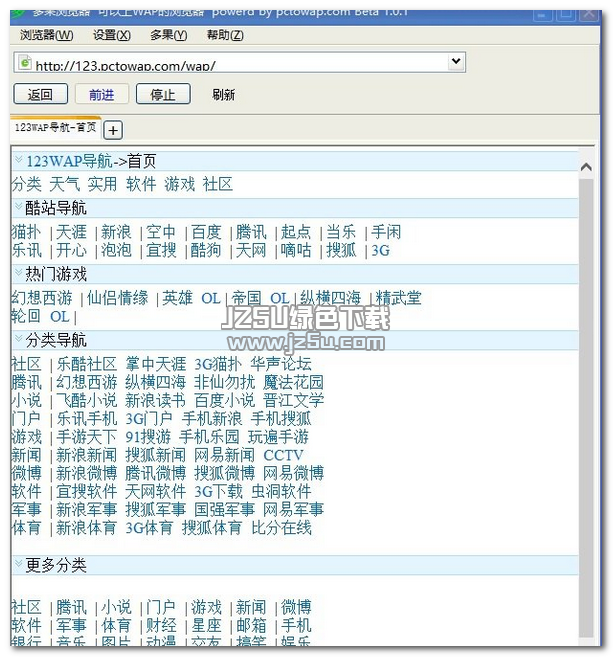Open the 天气 top navigation link
The width and height of the screenshot is (613, 657).
click(65, 184)
